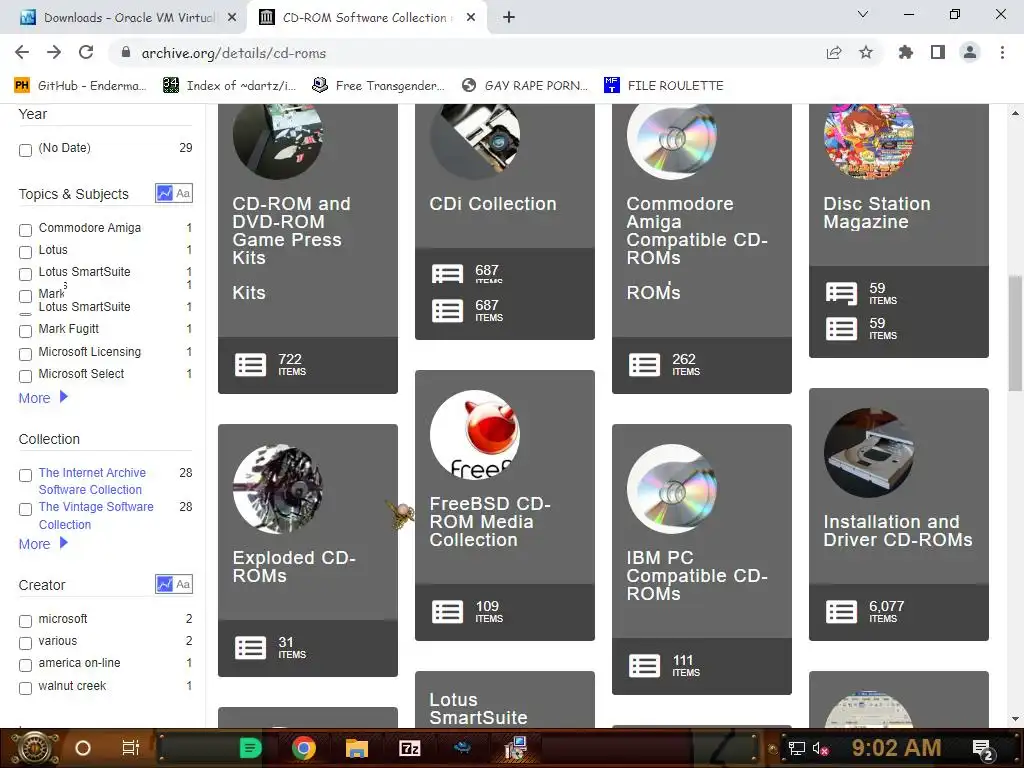1024x768 pixels.
Task: Toggle the browser side panel icon
Action: tap(937, 52)
